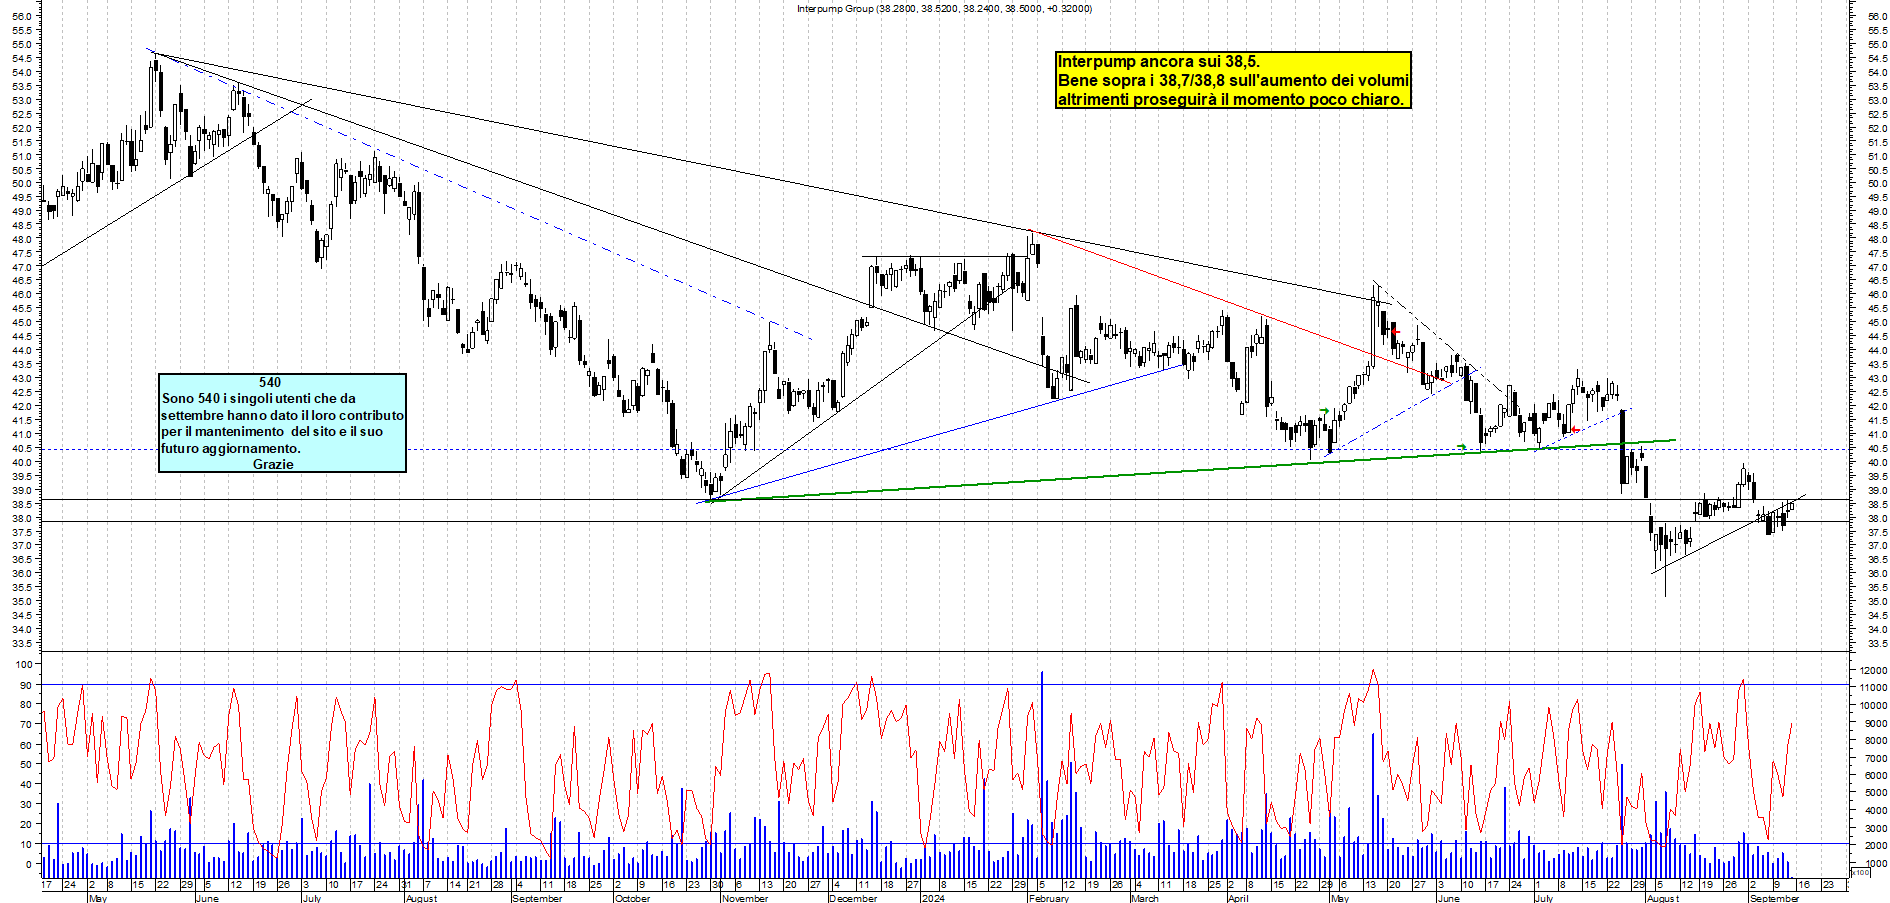Image resolution: width=1890 pixels, height=903 pixels.
Task: Click the Interpump Group chart title
Action: pos(944,8)
